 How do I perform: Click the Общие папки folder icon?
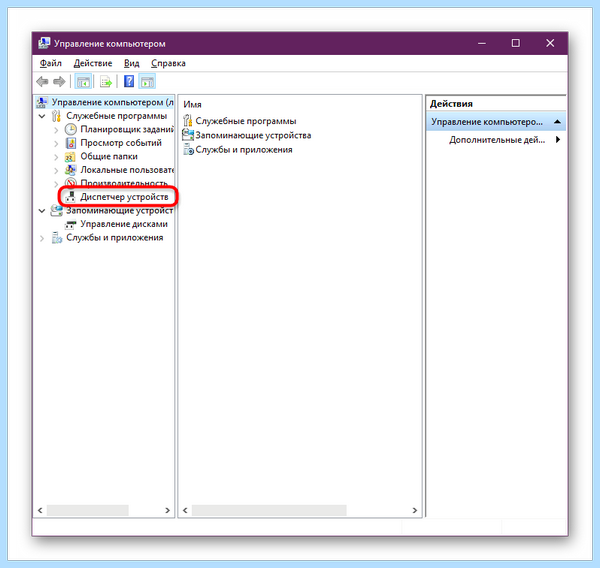pos(70,157)
